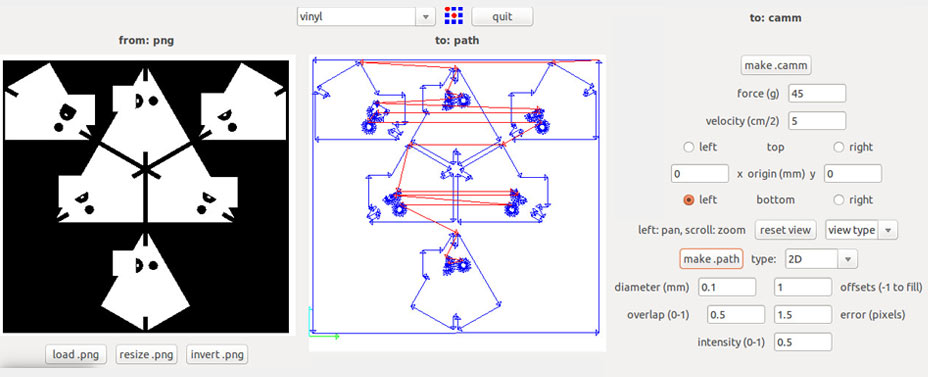Open the path type 2D dropdown
Image resolution: width=928 pixels, height=377 pixels.
821,259
